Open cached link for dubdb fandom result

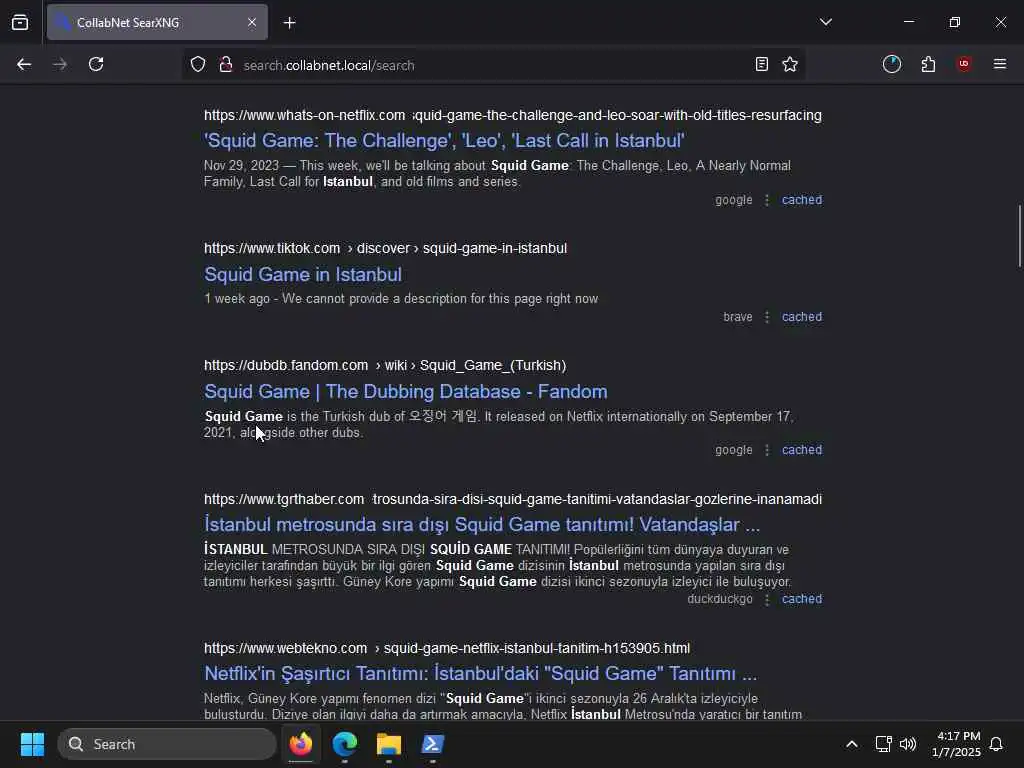(802, 450)
